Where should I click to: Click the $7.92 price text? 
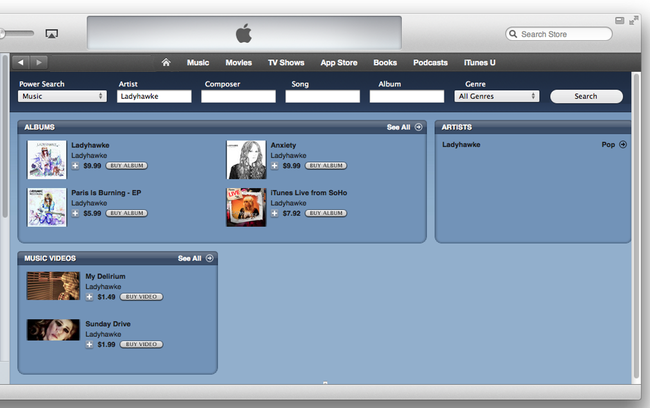[291, 214]
